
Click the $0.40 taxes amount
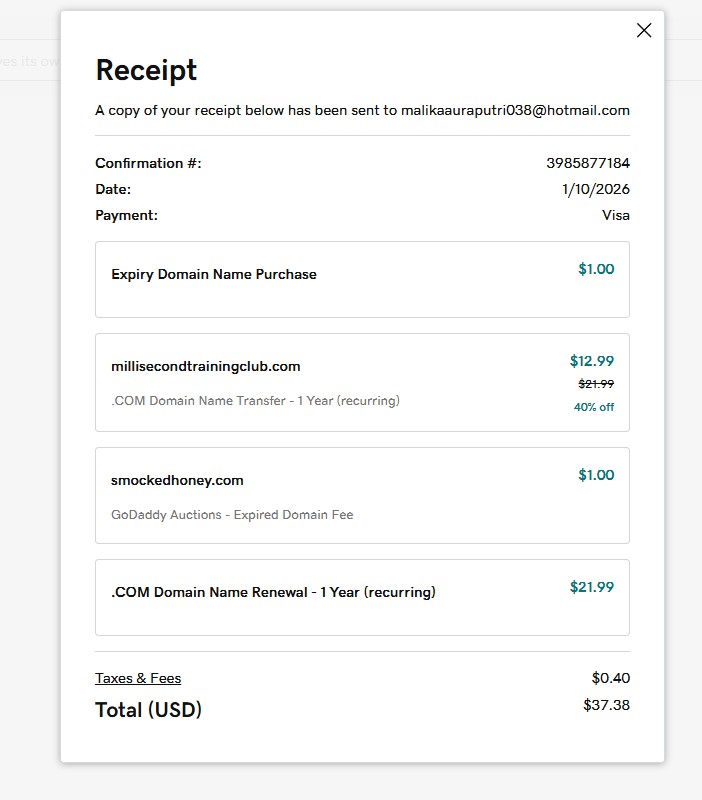[611, 678]
